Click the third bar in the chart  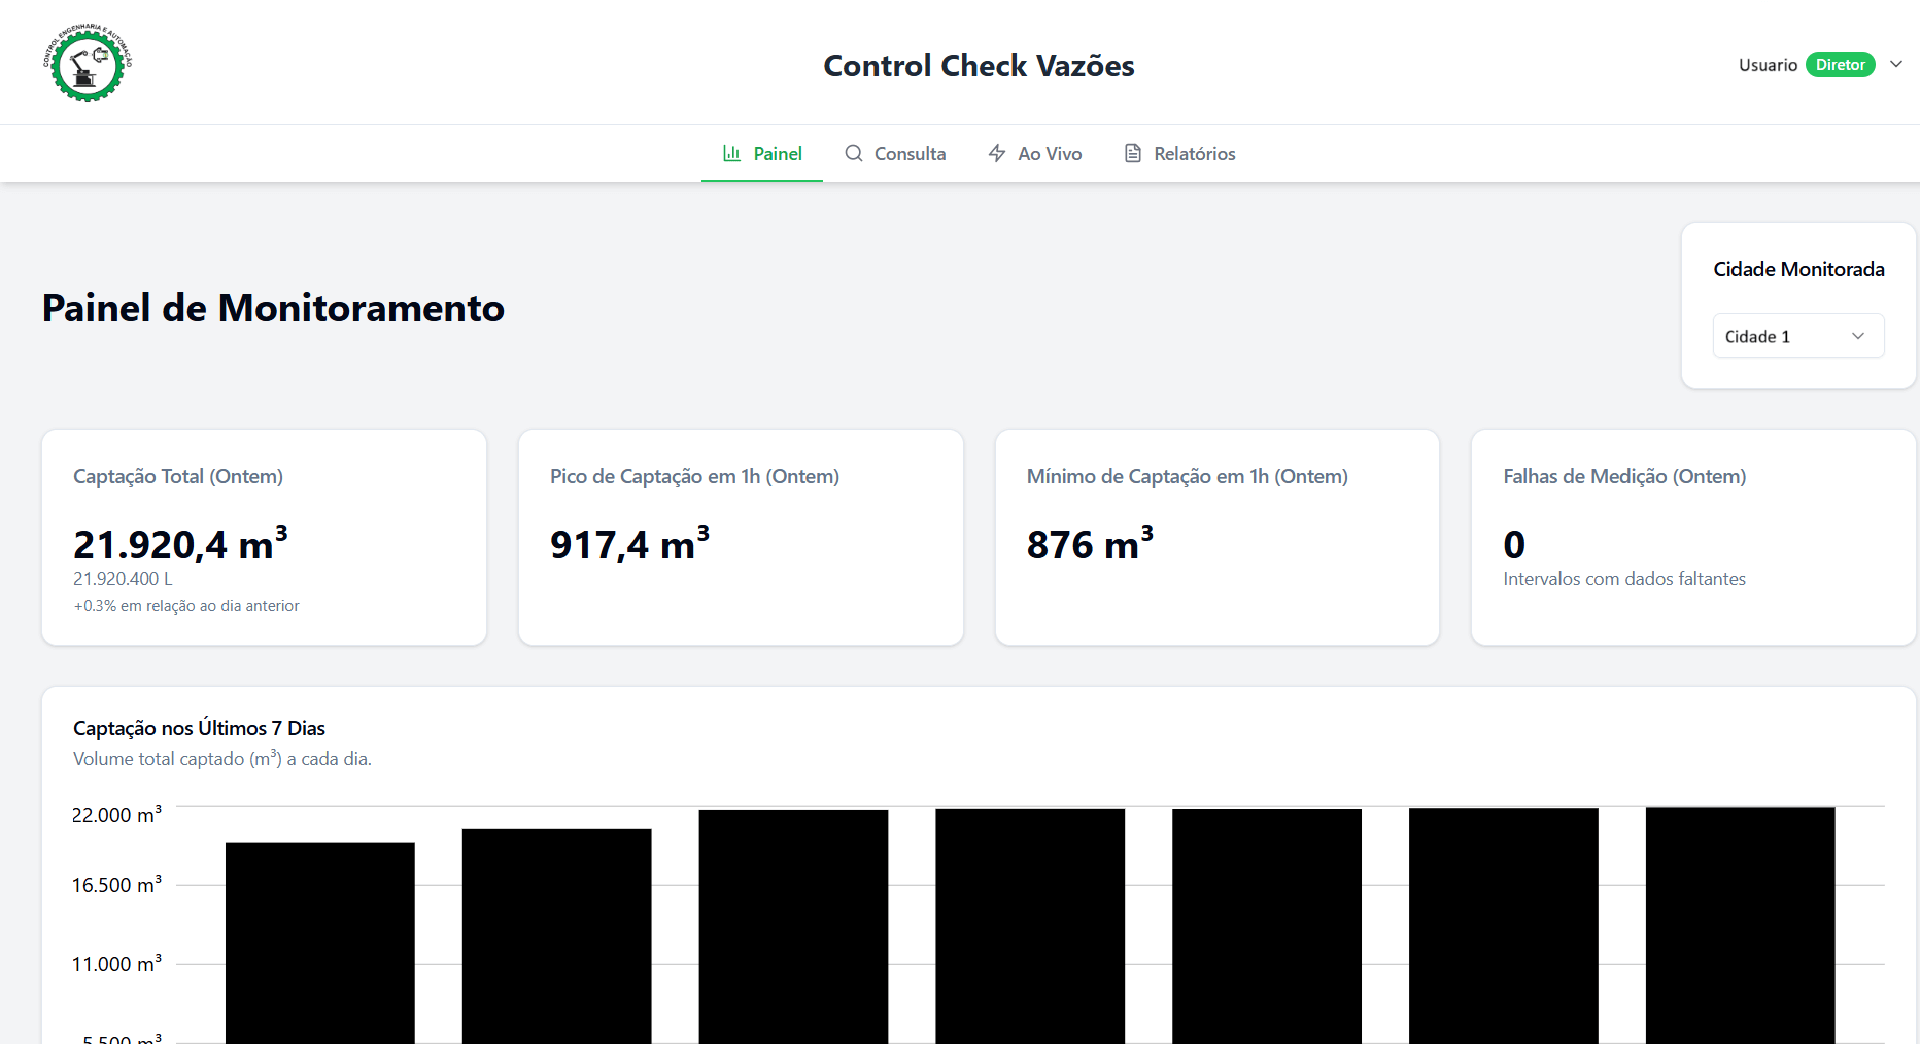point(794,928)
